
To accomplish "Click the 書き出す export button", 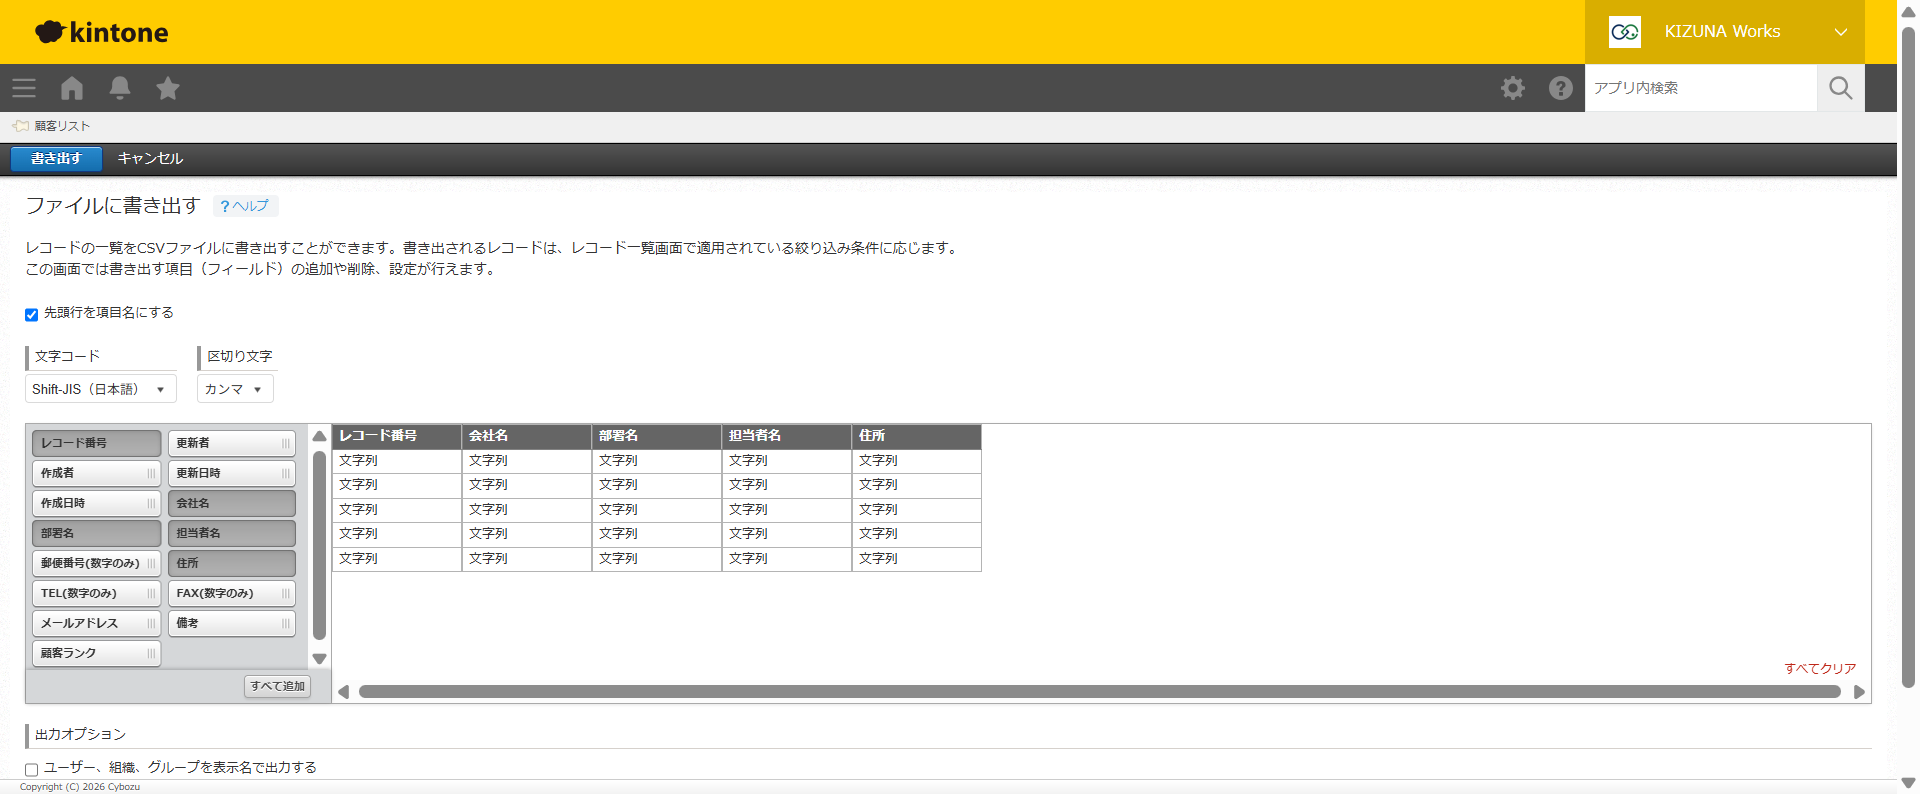I will [x=56, y=158].
